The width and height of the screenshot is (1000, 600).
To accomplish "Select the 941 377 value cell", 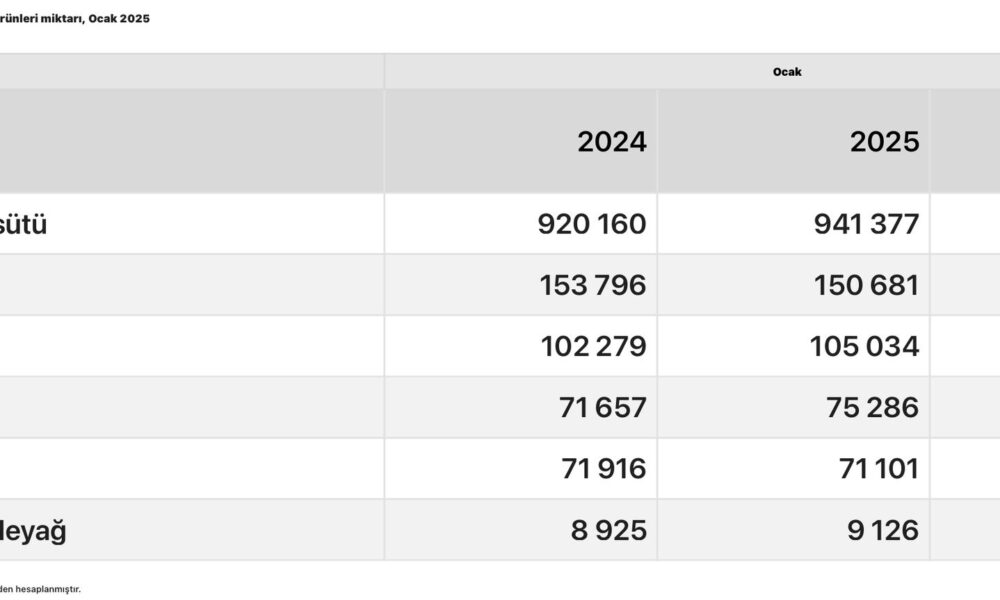I will 866,224.
